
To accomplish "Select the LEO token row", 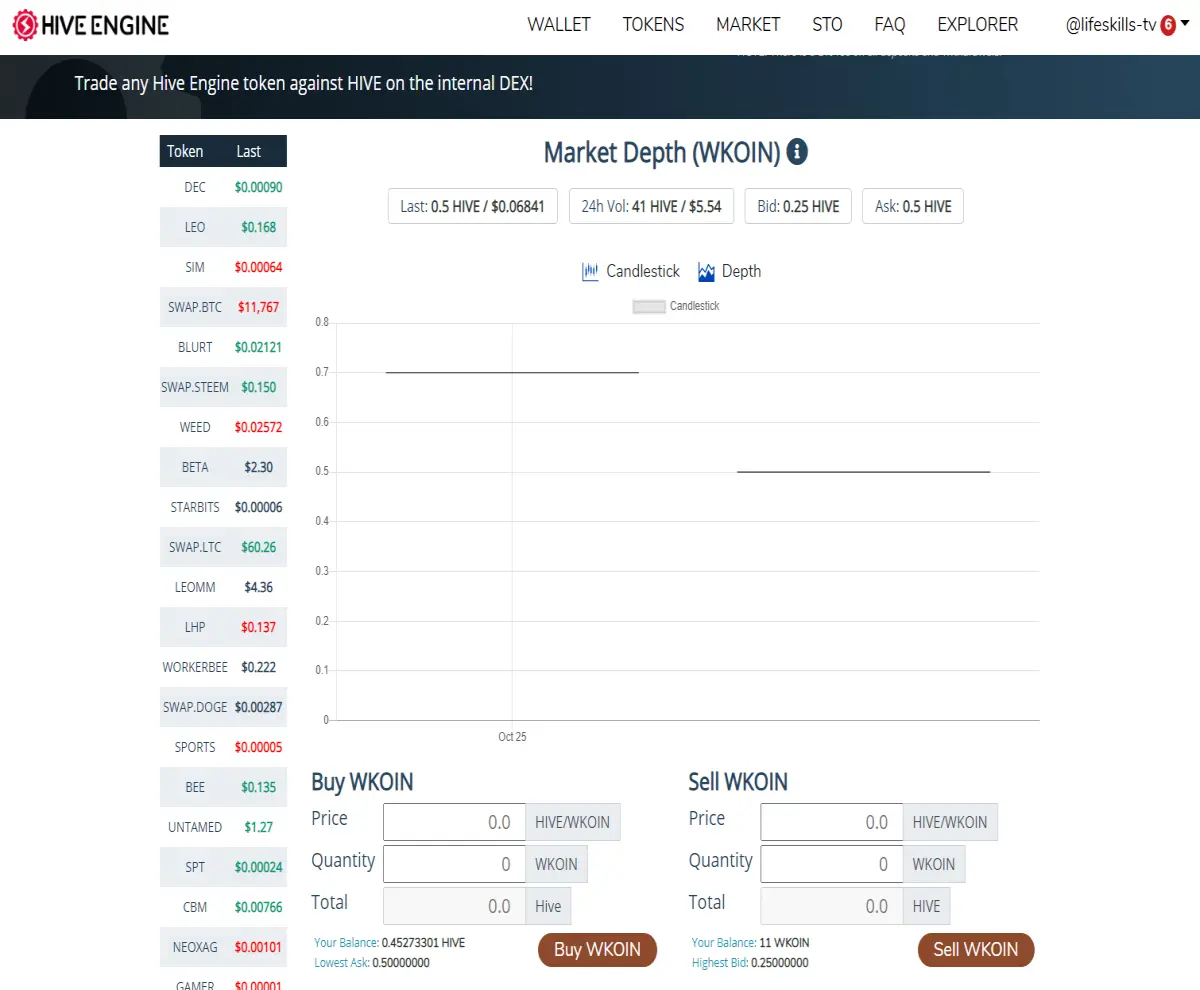I will (x=223, y=227).
